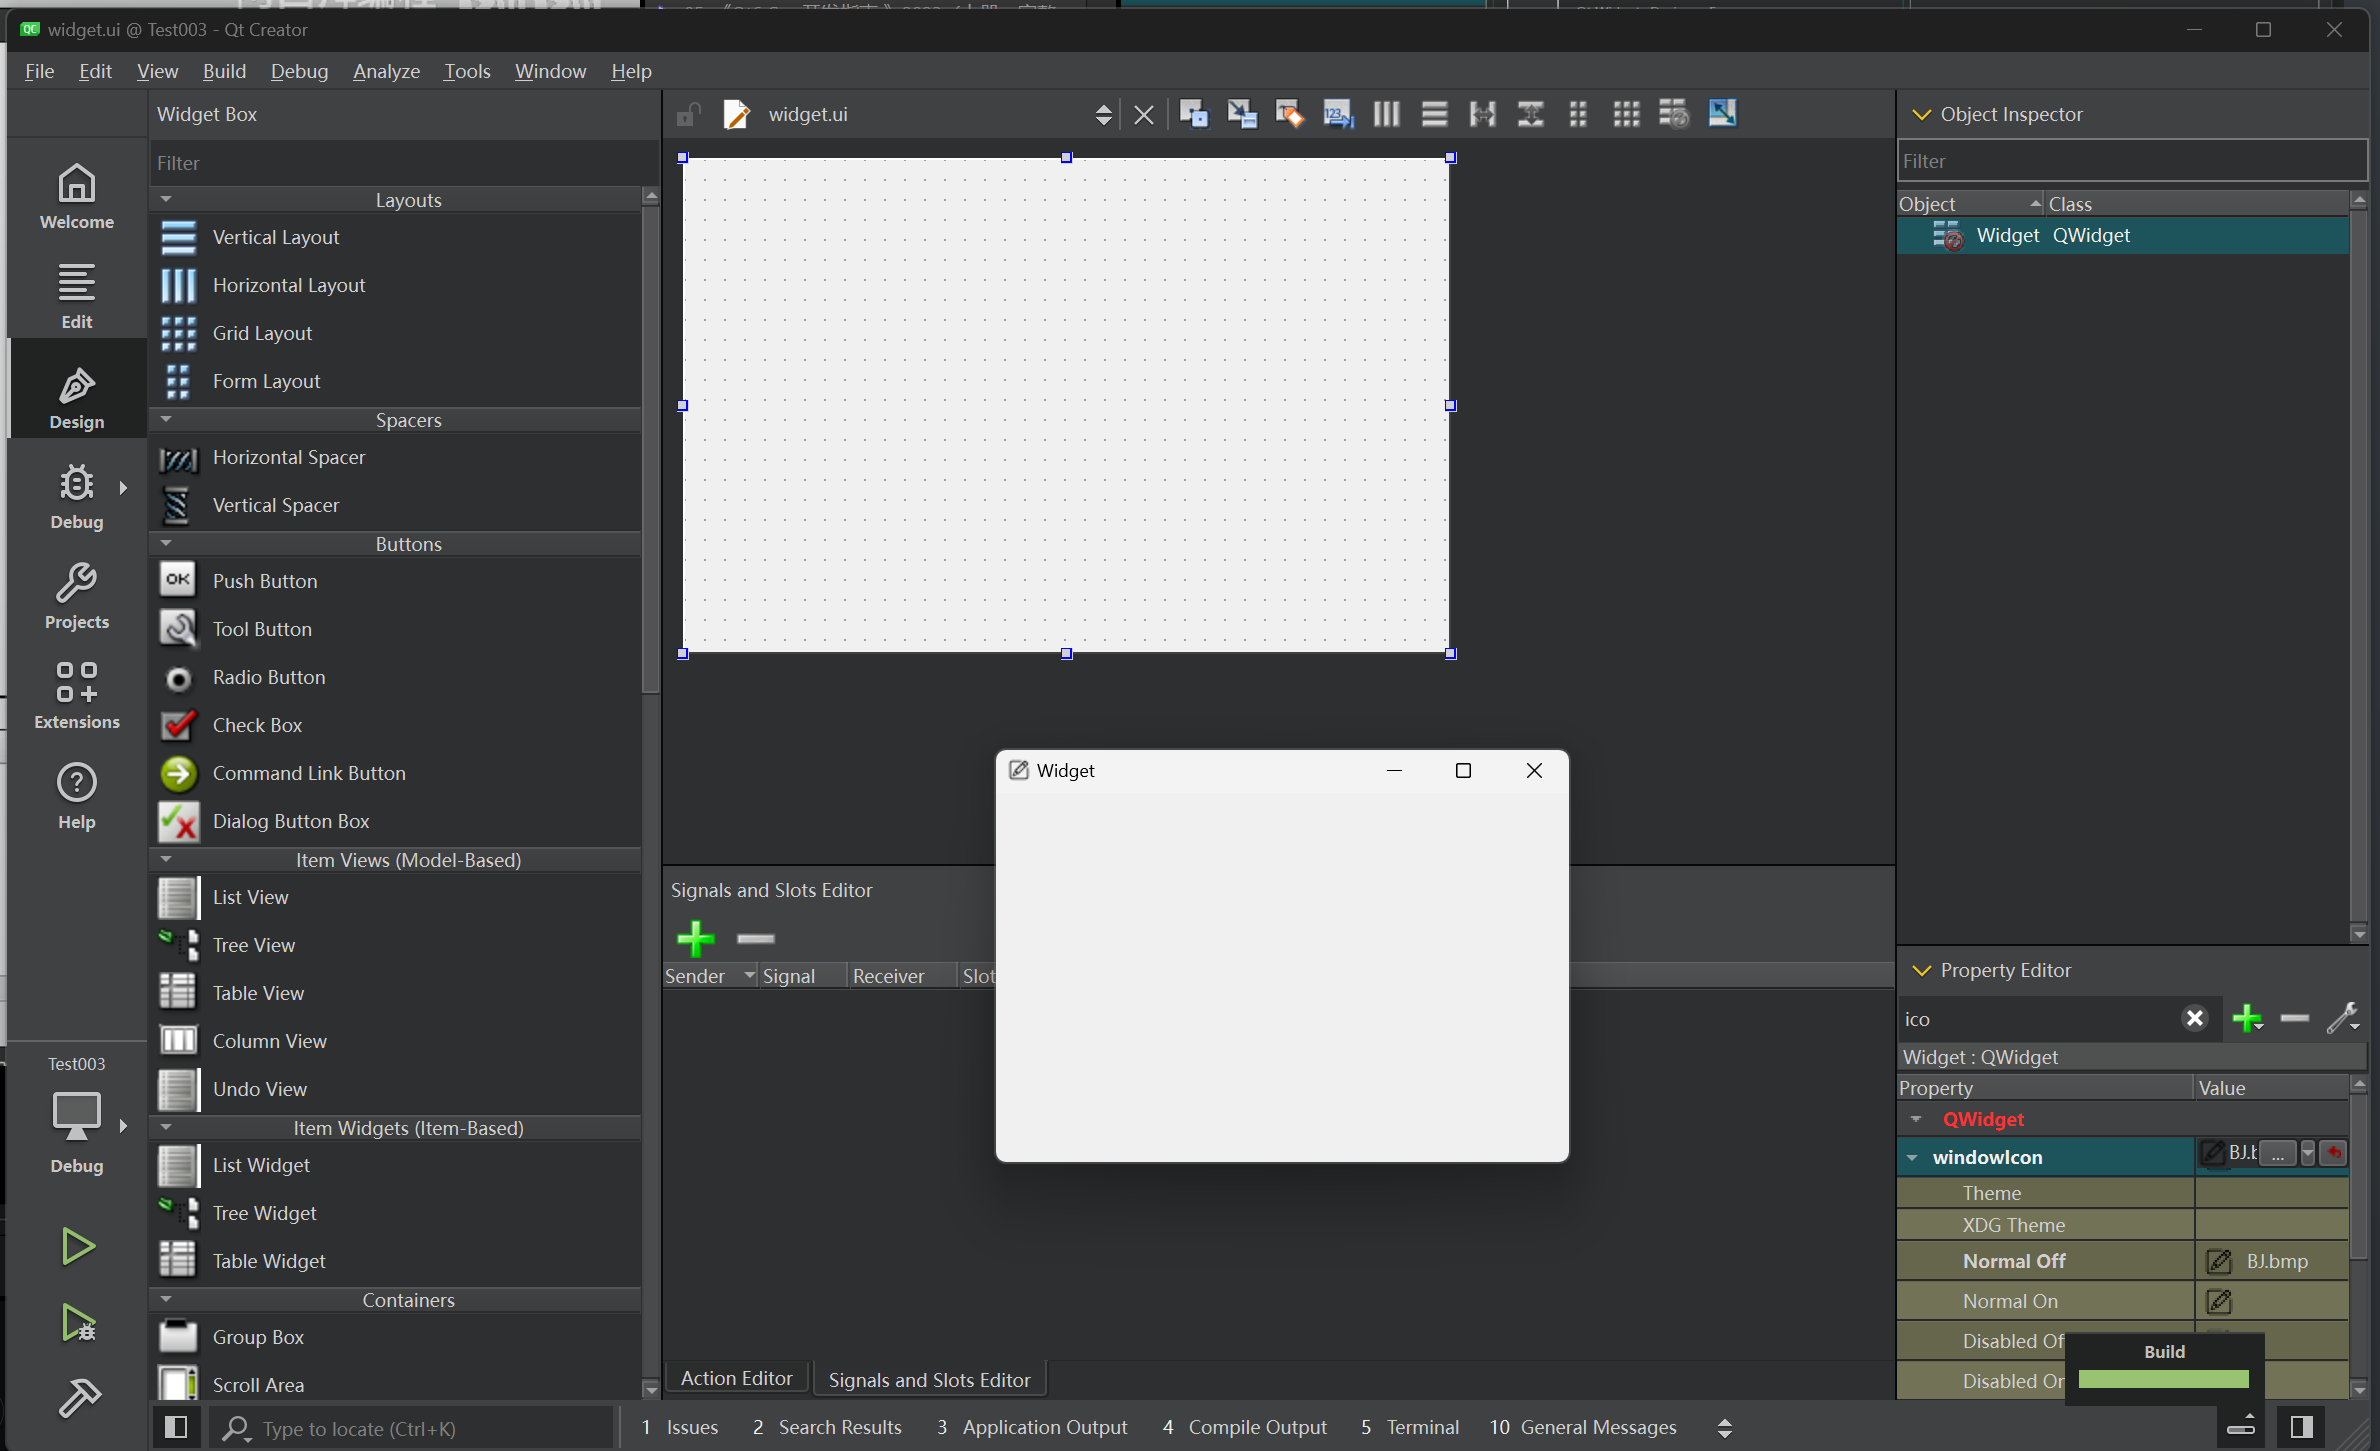Viewport: 2380px width, 1451px height.
Task: Open the Build menu
Action: (224, 71)
